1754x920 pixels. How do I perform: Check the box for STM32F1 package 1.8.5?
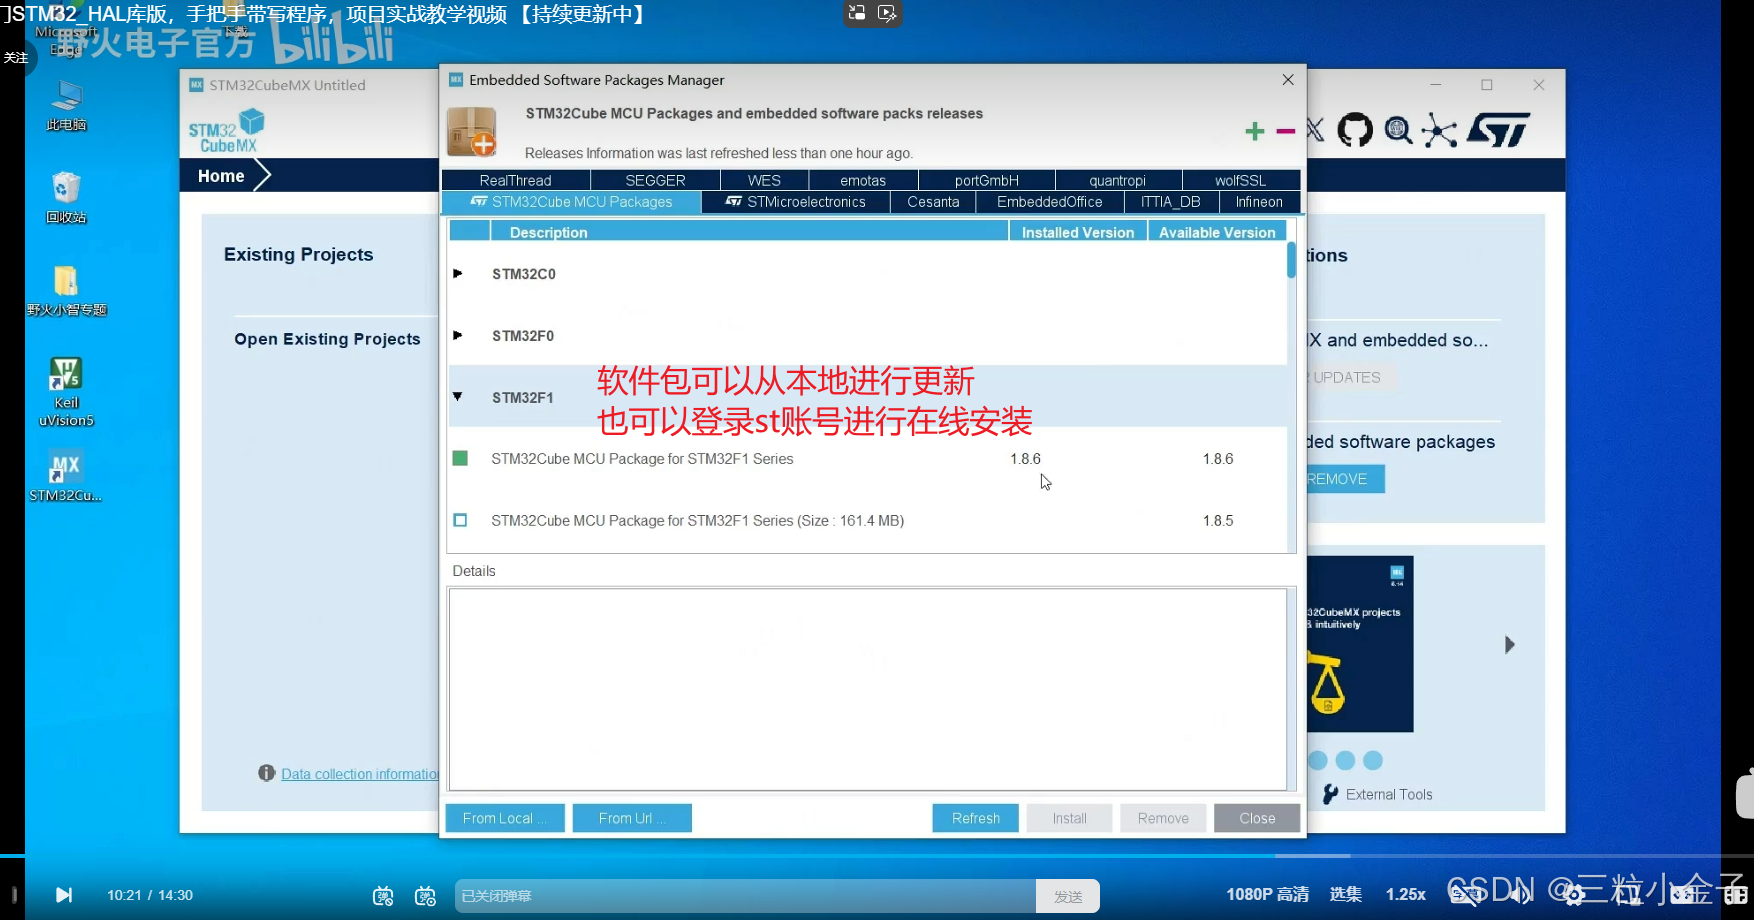click(460, 520)
